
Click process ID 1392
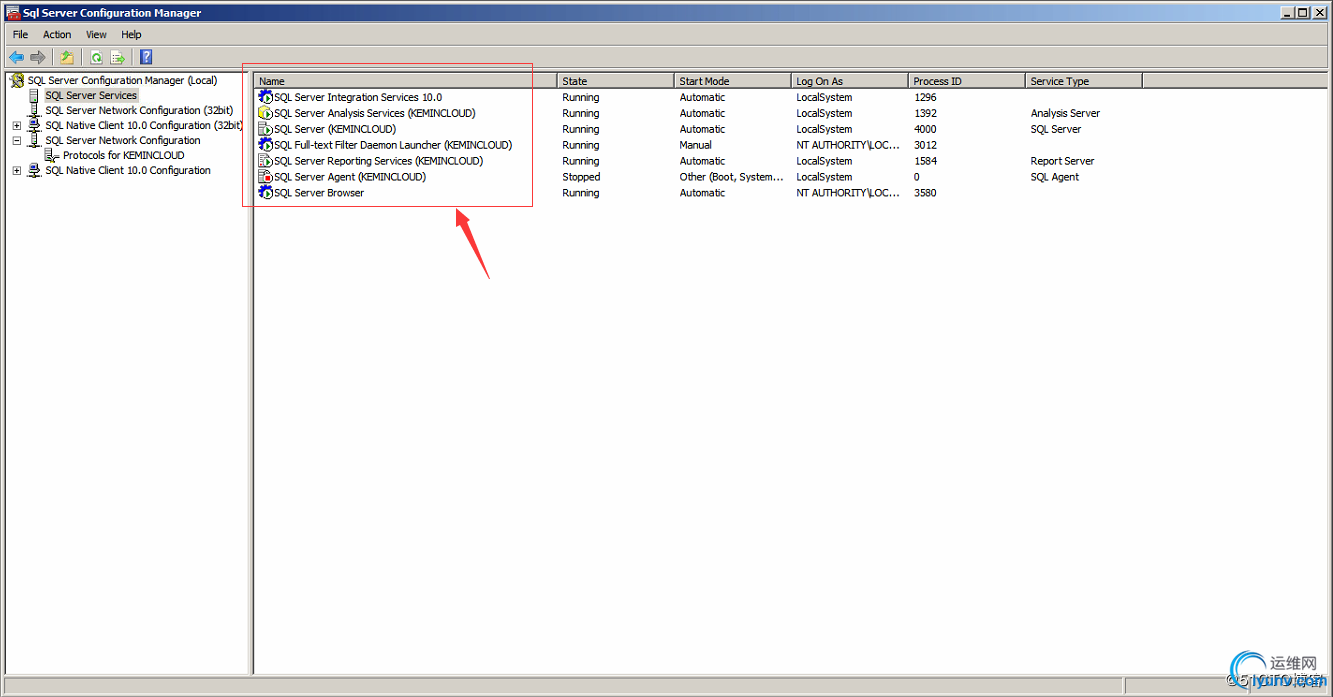[x=925, y=113]
